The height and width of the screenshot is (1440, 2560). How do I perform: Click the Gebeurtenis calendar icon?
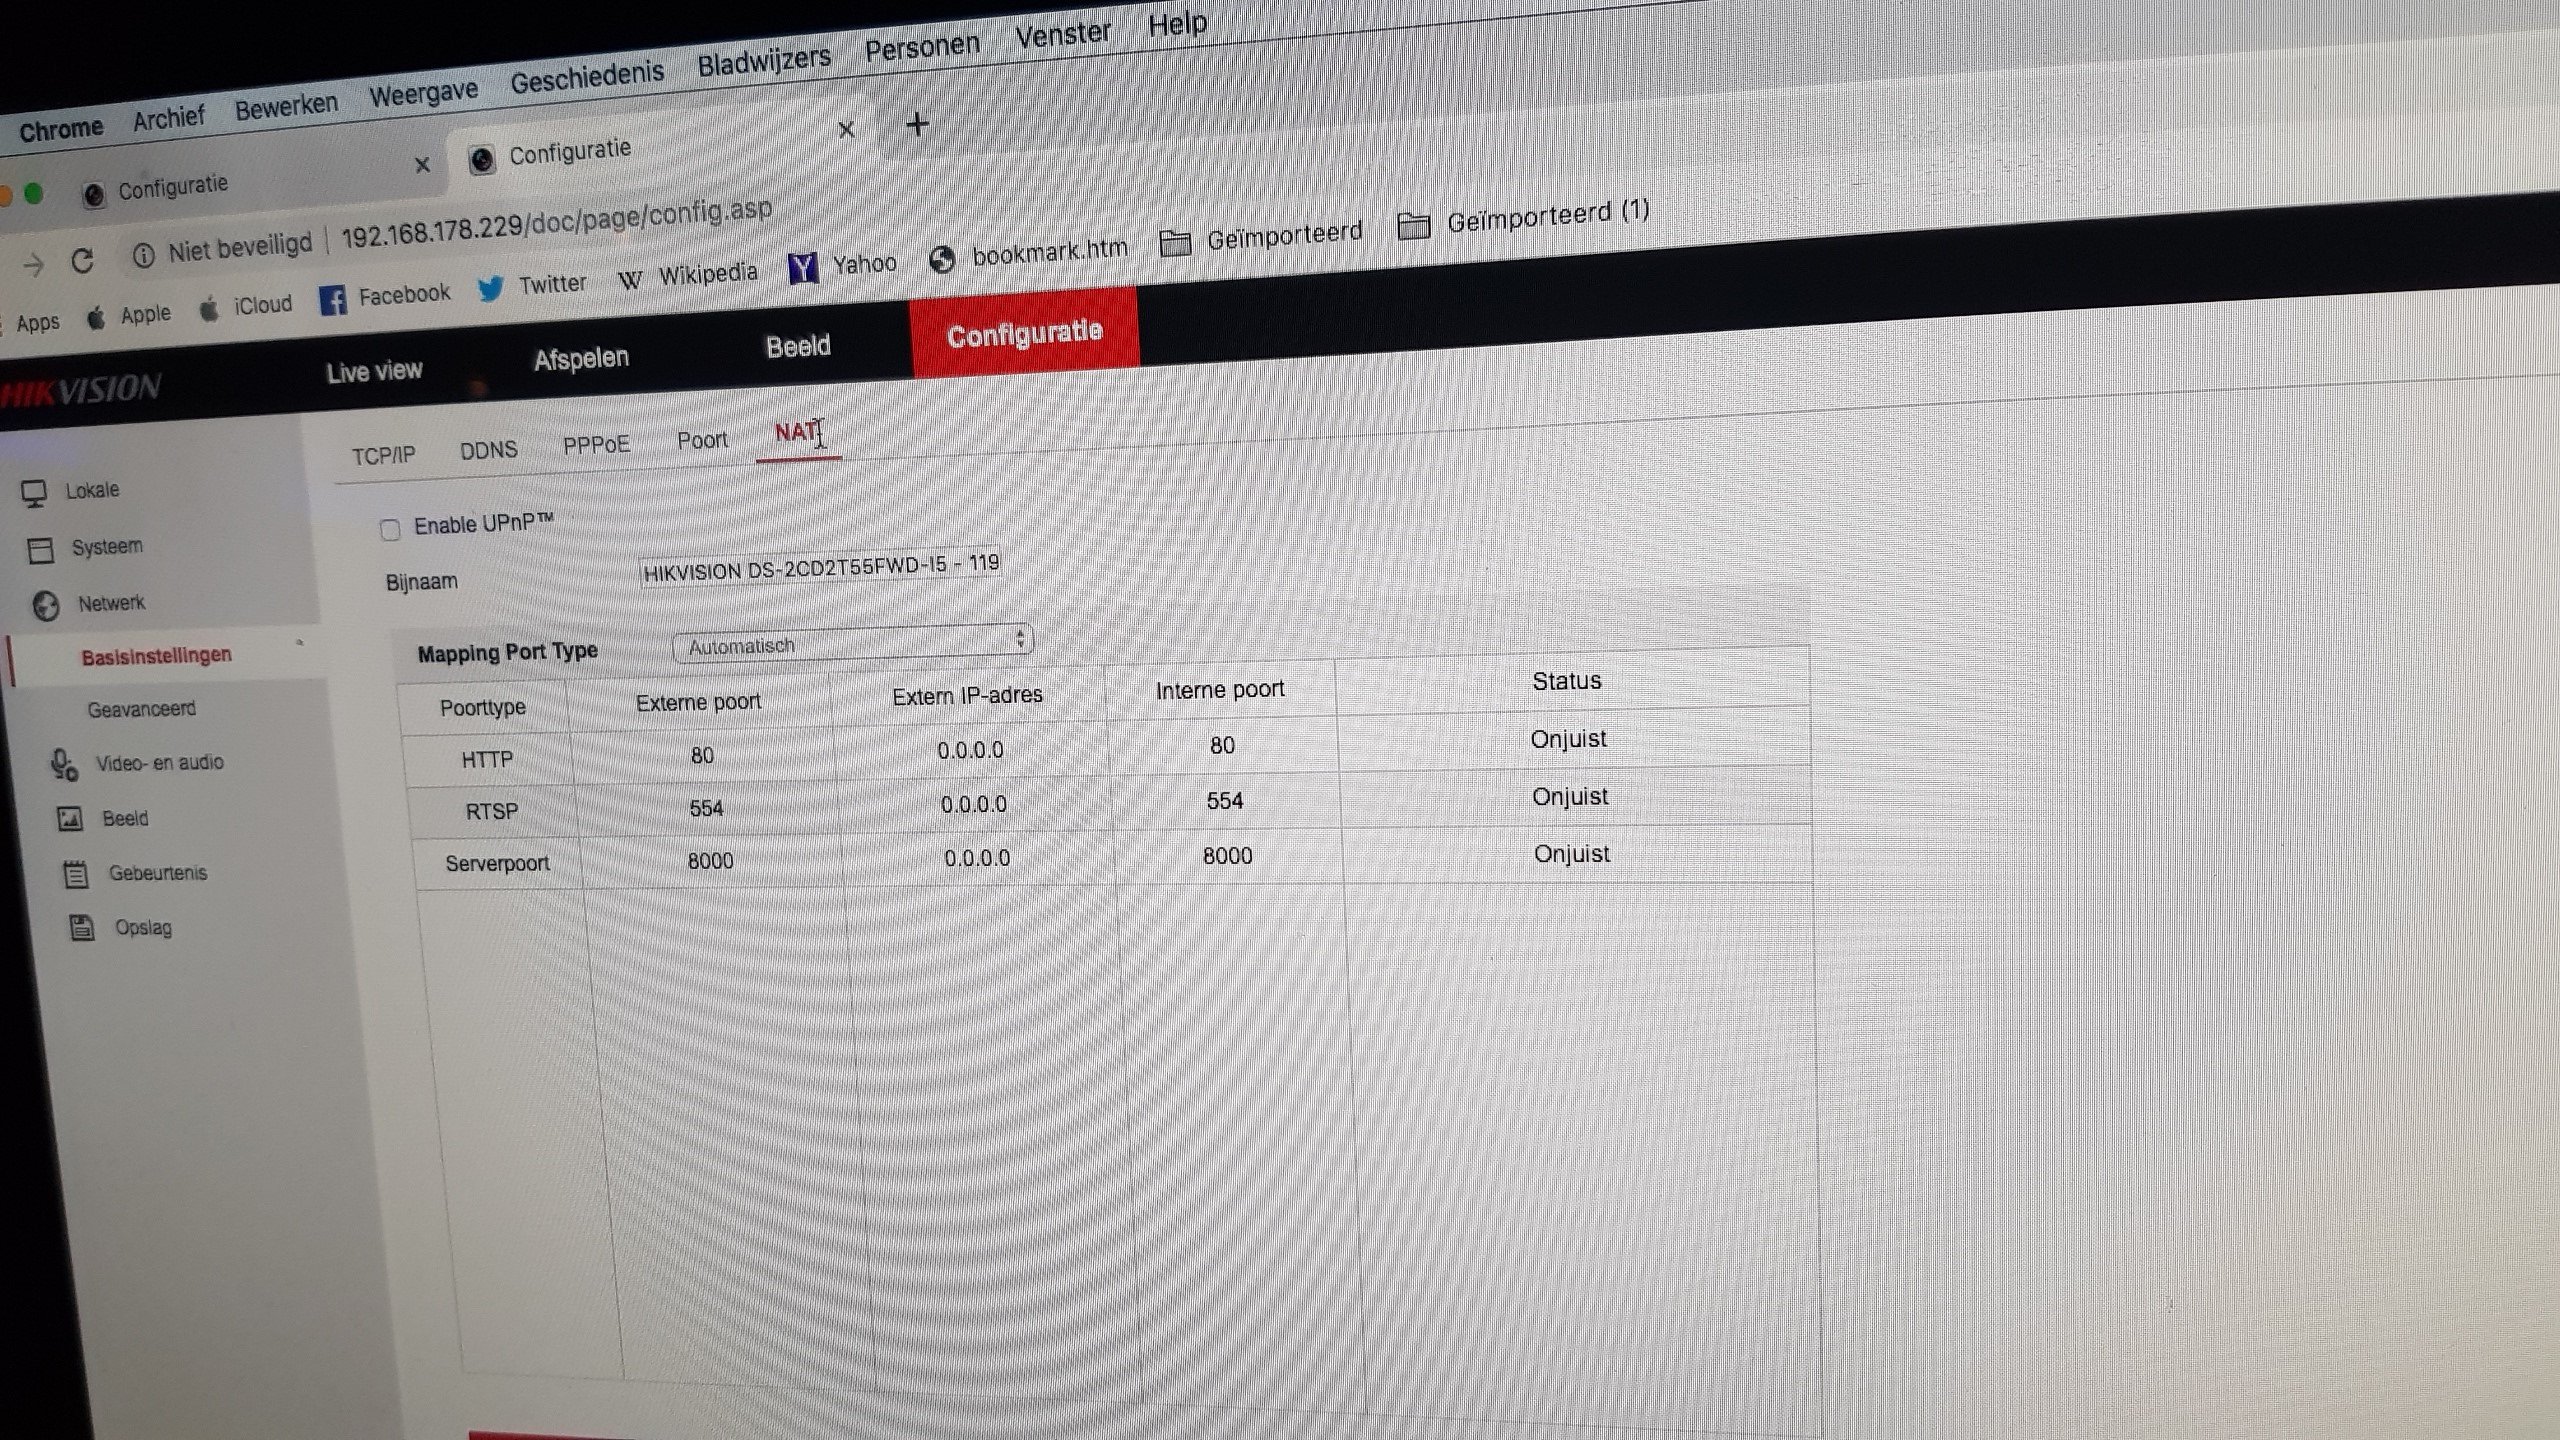pos(76,875)
